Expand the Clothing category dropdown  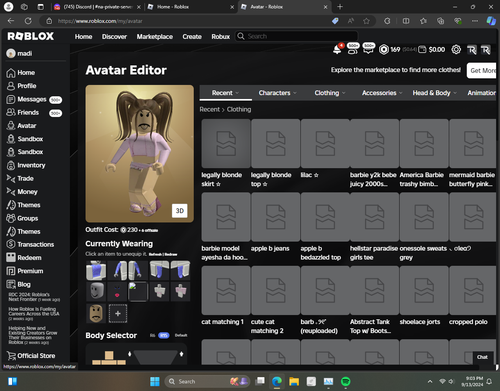tap(330, 93)
